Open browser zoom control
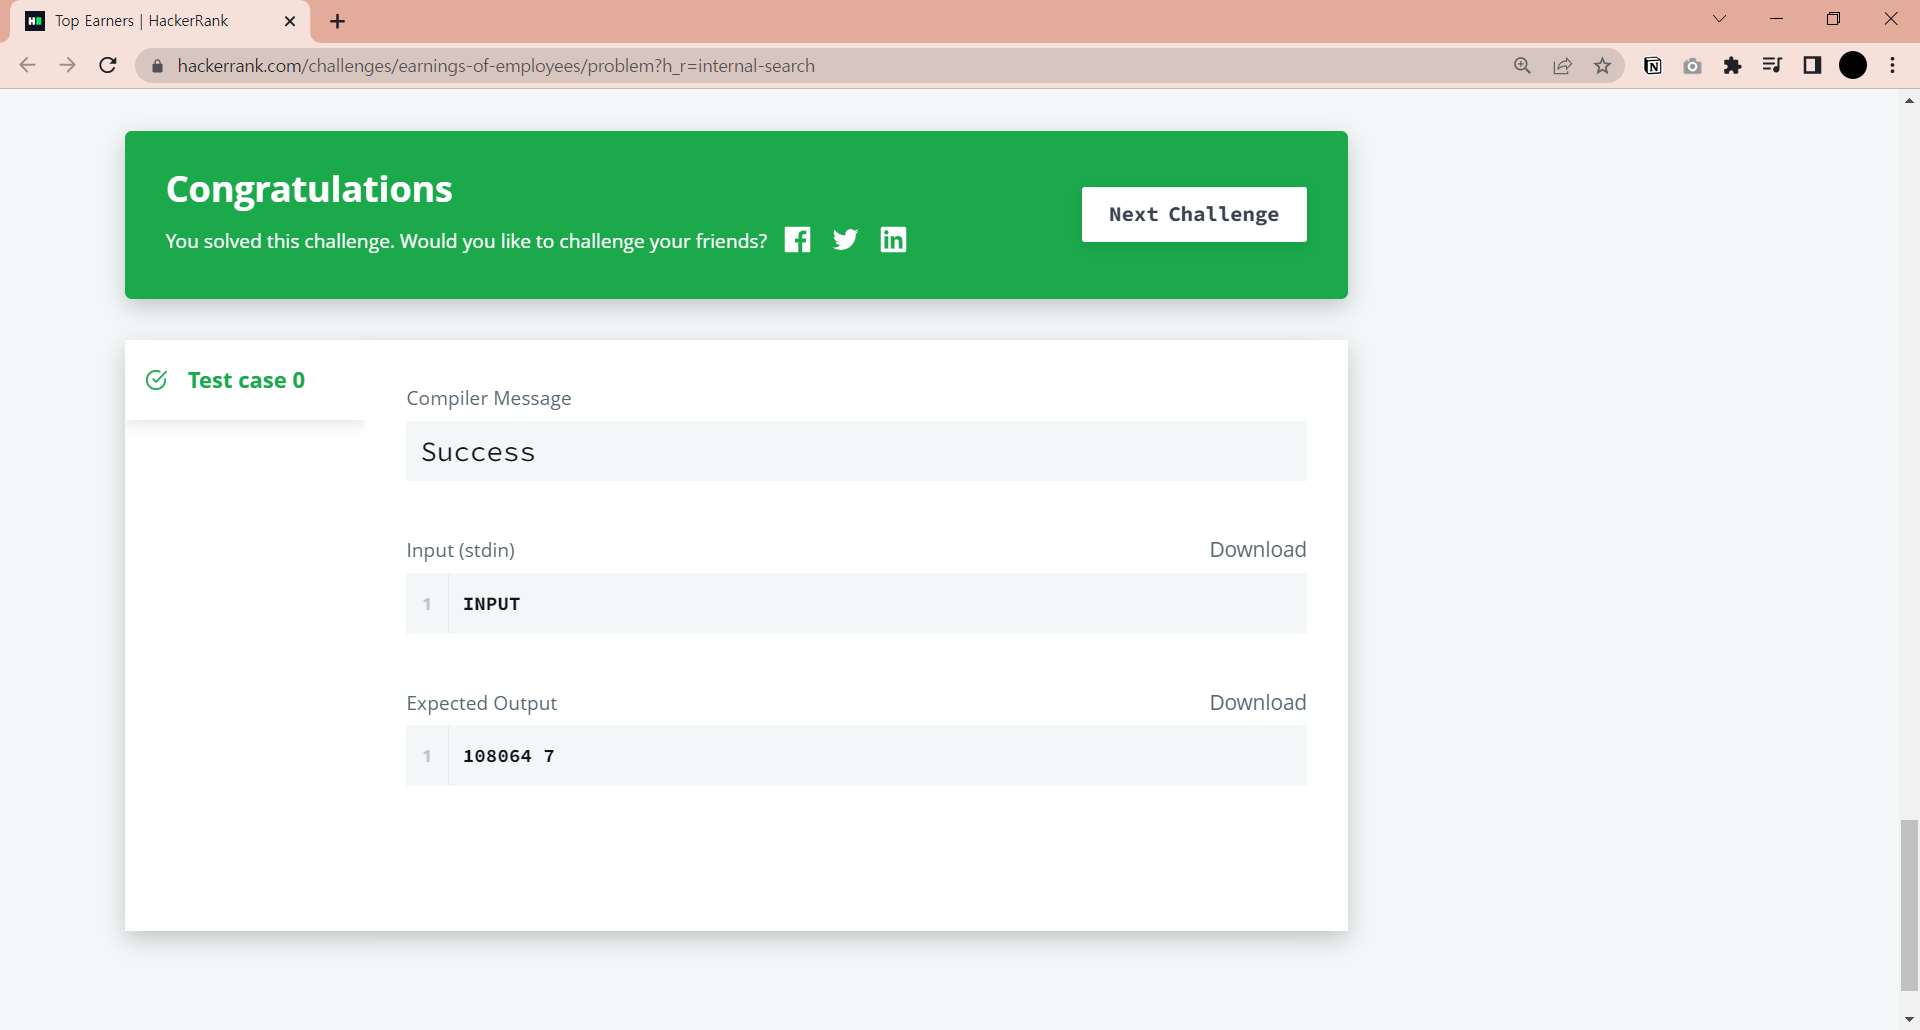The image size is (1920, 1030). pos(1522,66)
